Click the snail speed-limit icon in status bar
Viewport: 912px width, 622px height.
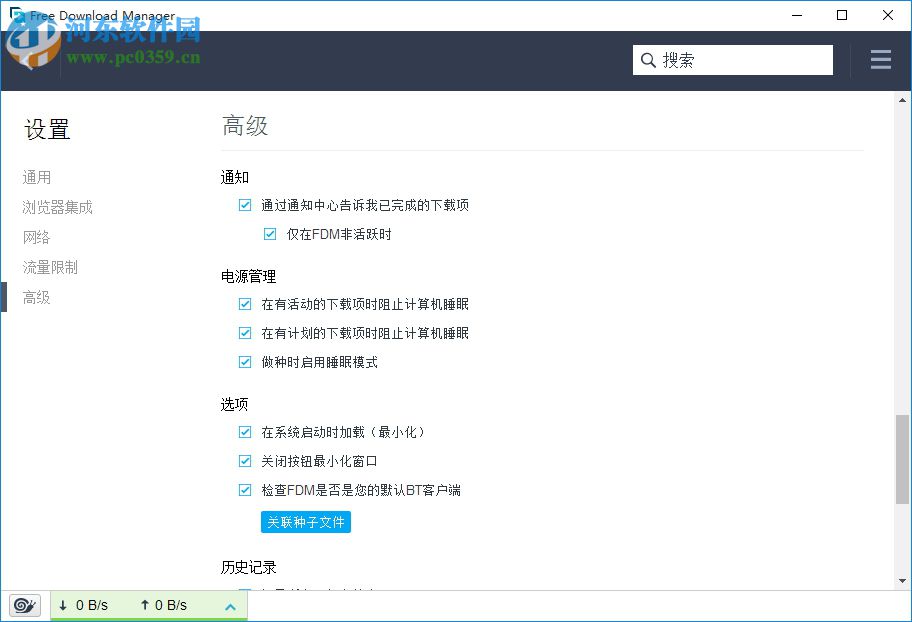(22, 604)
